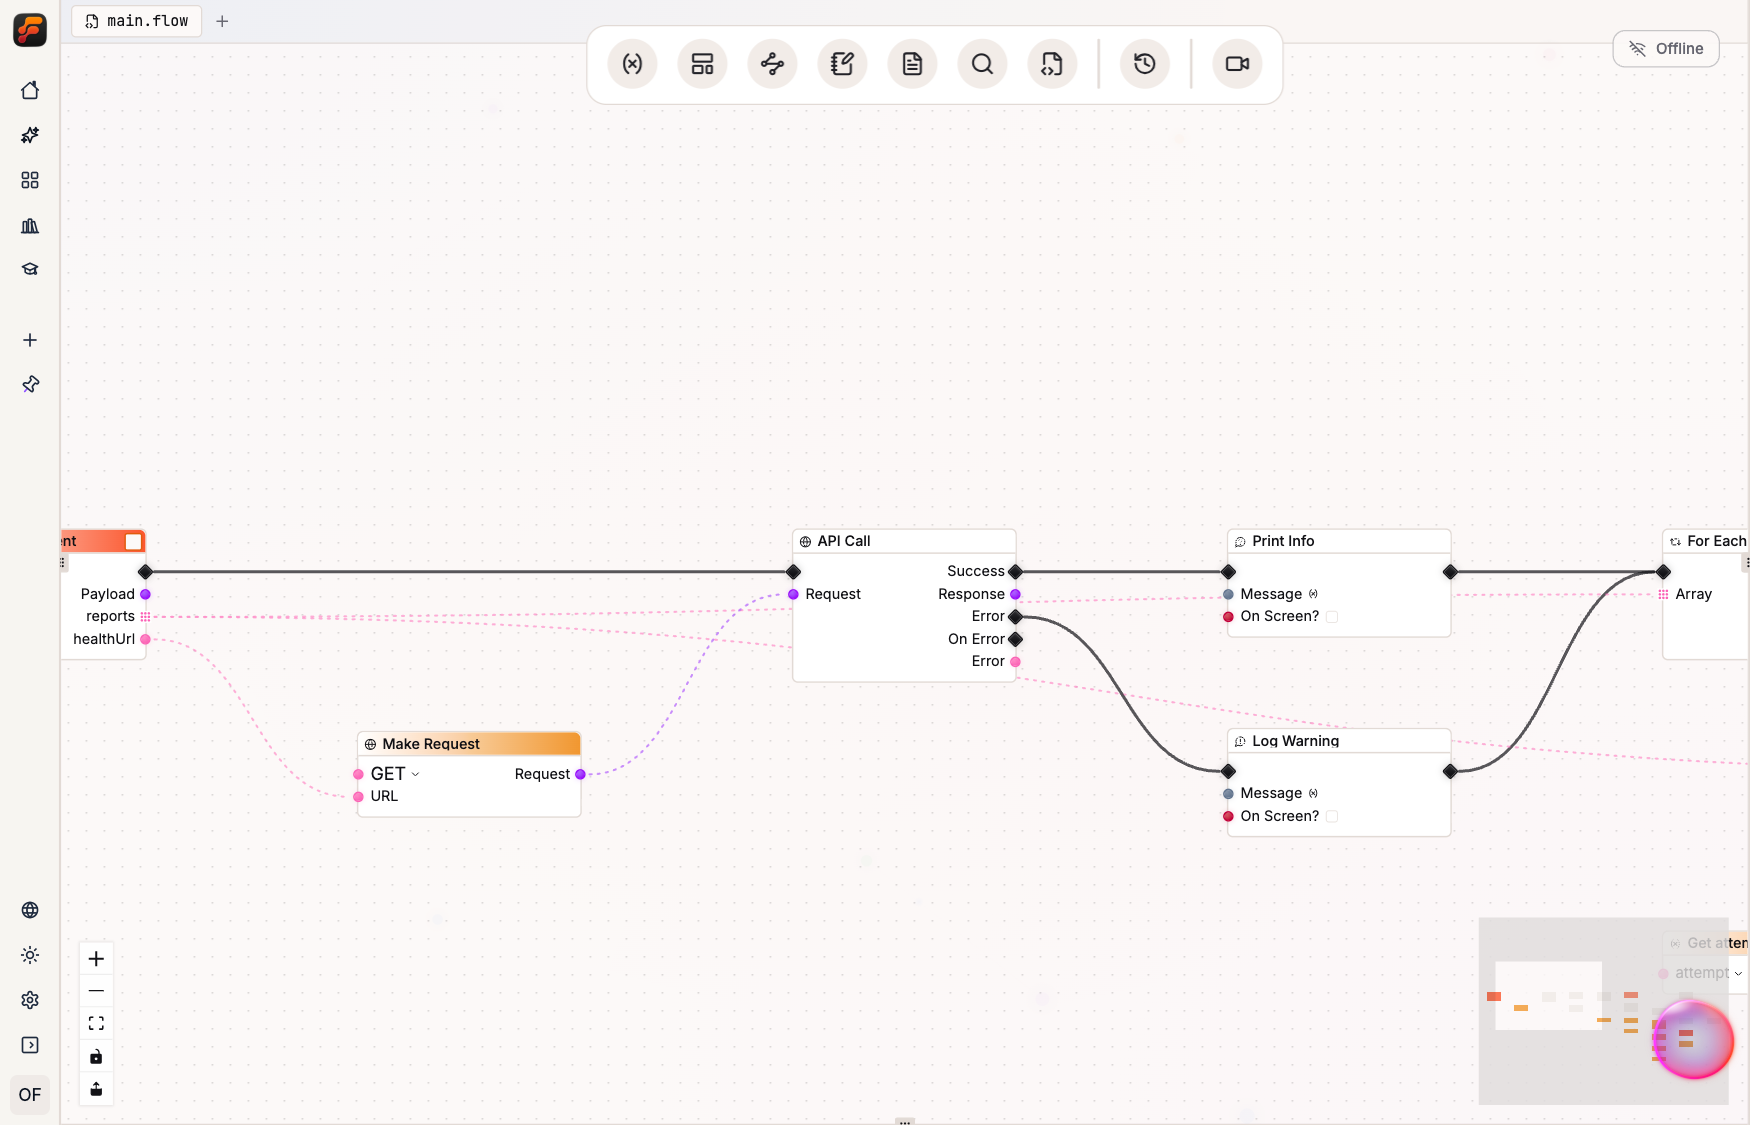
Task: Open the OF user avatar
Action: [x=30, y=1095]
